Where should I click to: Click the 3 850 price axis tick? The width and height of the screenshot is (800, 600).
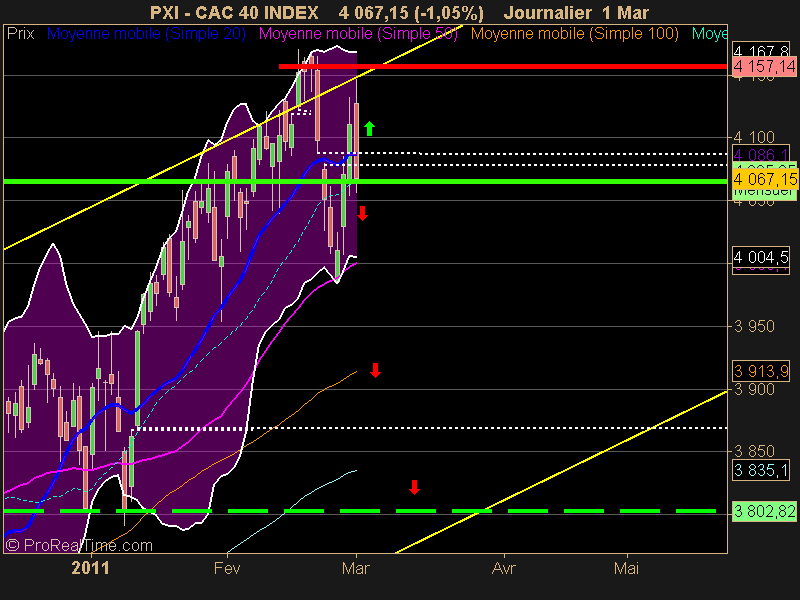pos(754,451)
